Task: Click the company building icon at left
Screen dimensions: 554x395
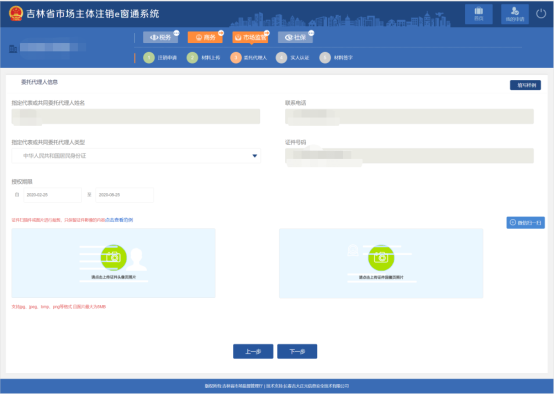Action: click(13, 48)
